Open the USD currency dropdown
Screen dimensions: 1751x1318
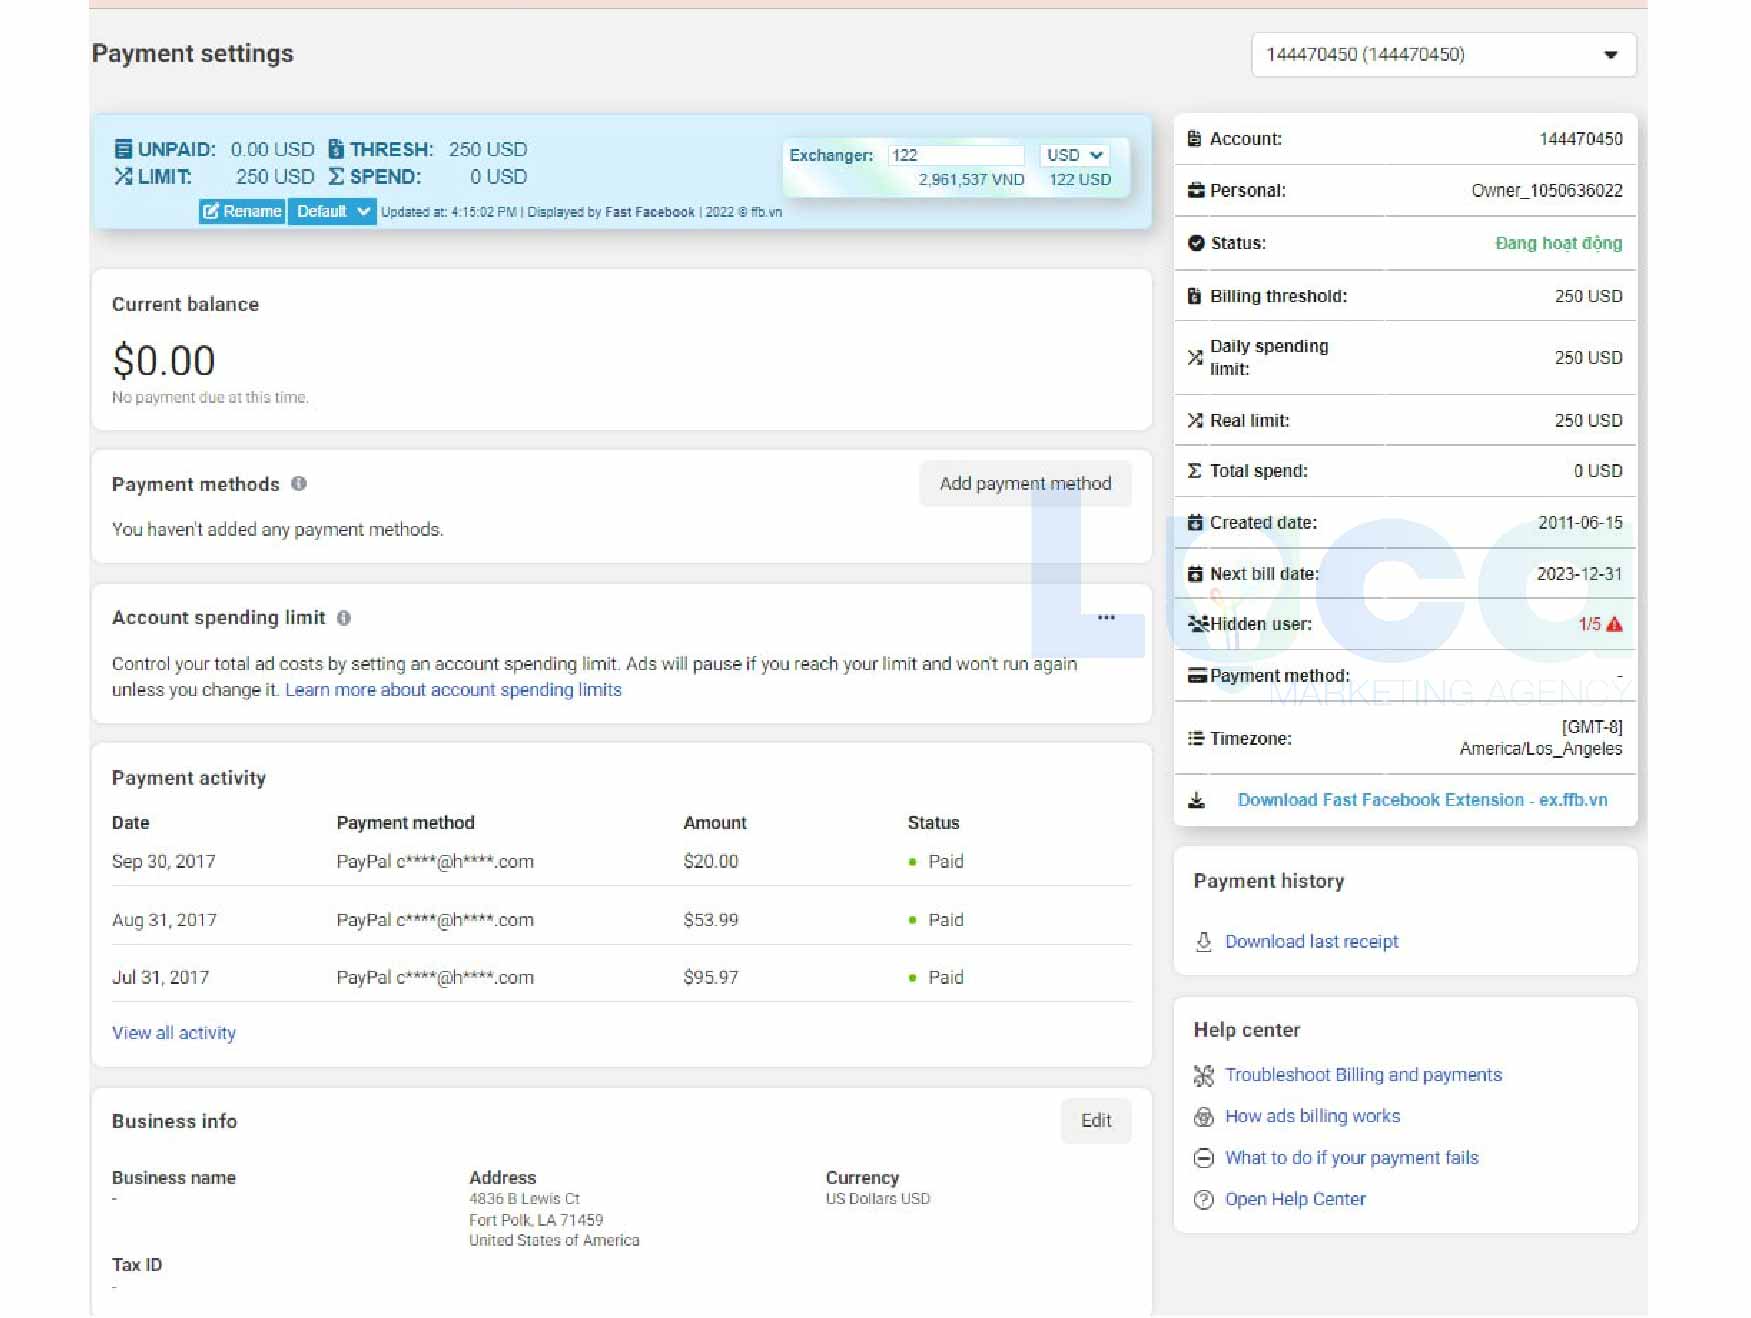tap(1074, 155)
